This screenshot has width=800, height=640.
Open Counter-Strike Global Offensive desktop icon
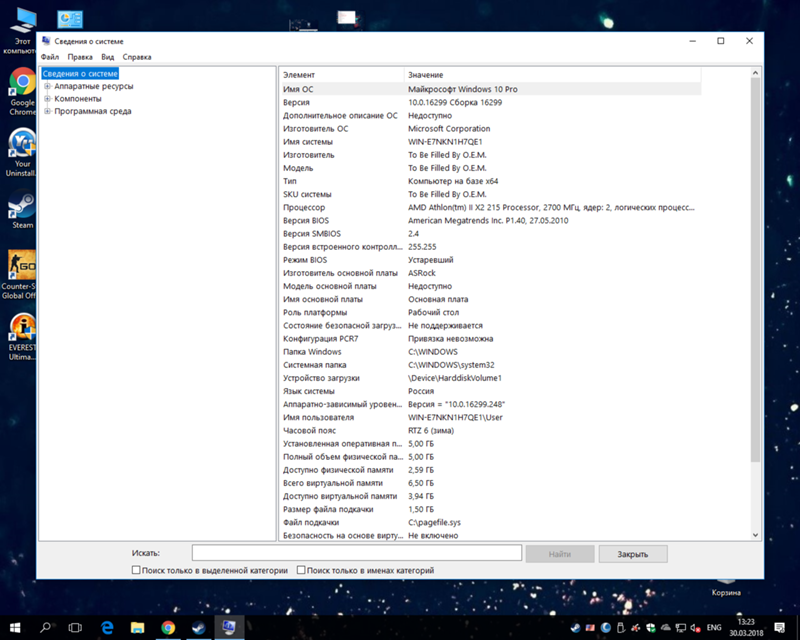coord(19,274)
